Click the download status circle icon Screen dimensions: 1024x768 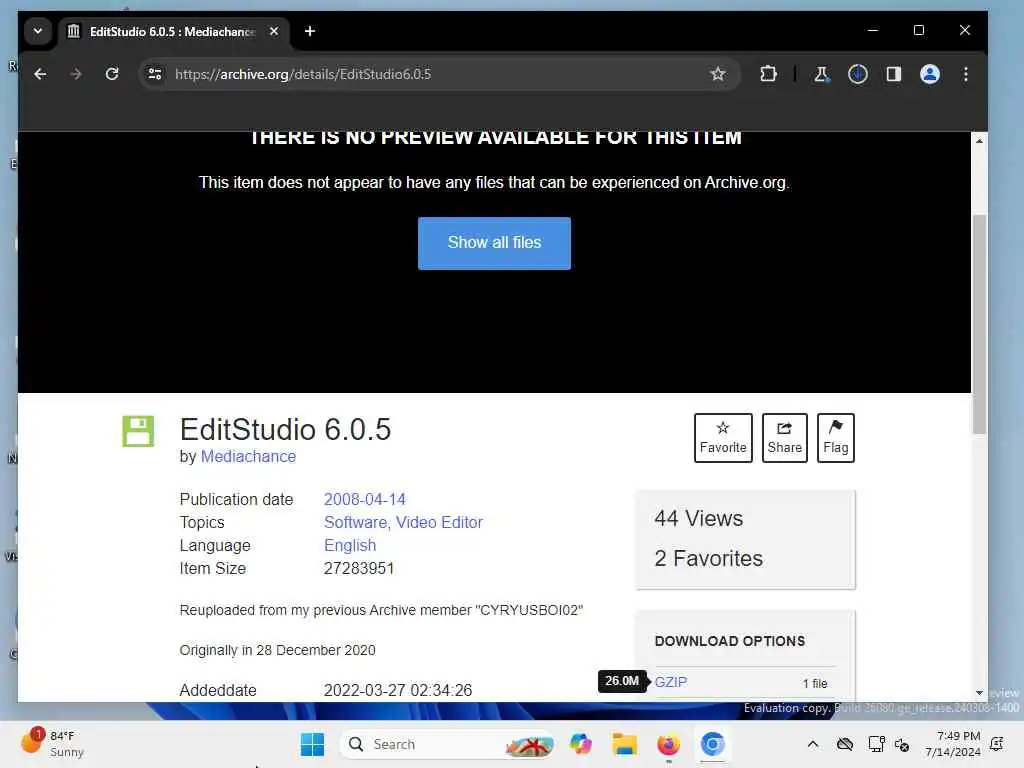pos(857,74)
